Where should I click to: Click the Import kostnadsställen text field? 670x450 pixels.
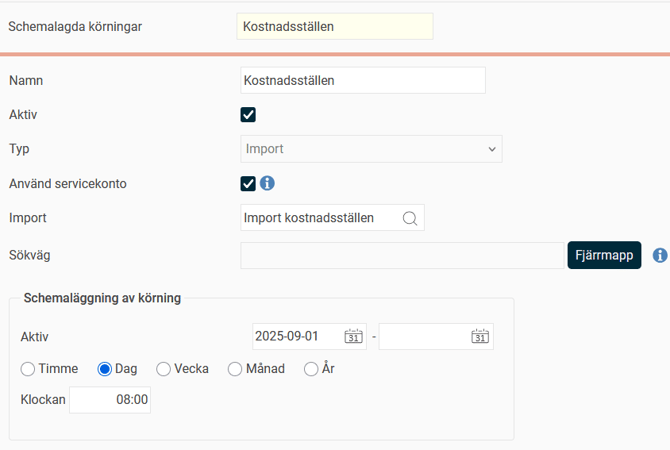coord(318,218)
